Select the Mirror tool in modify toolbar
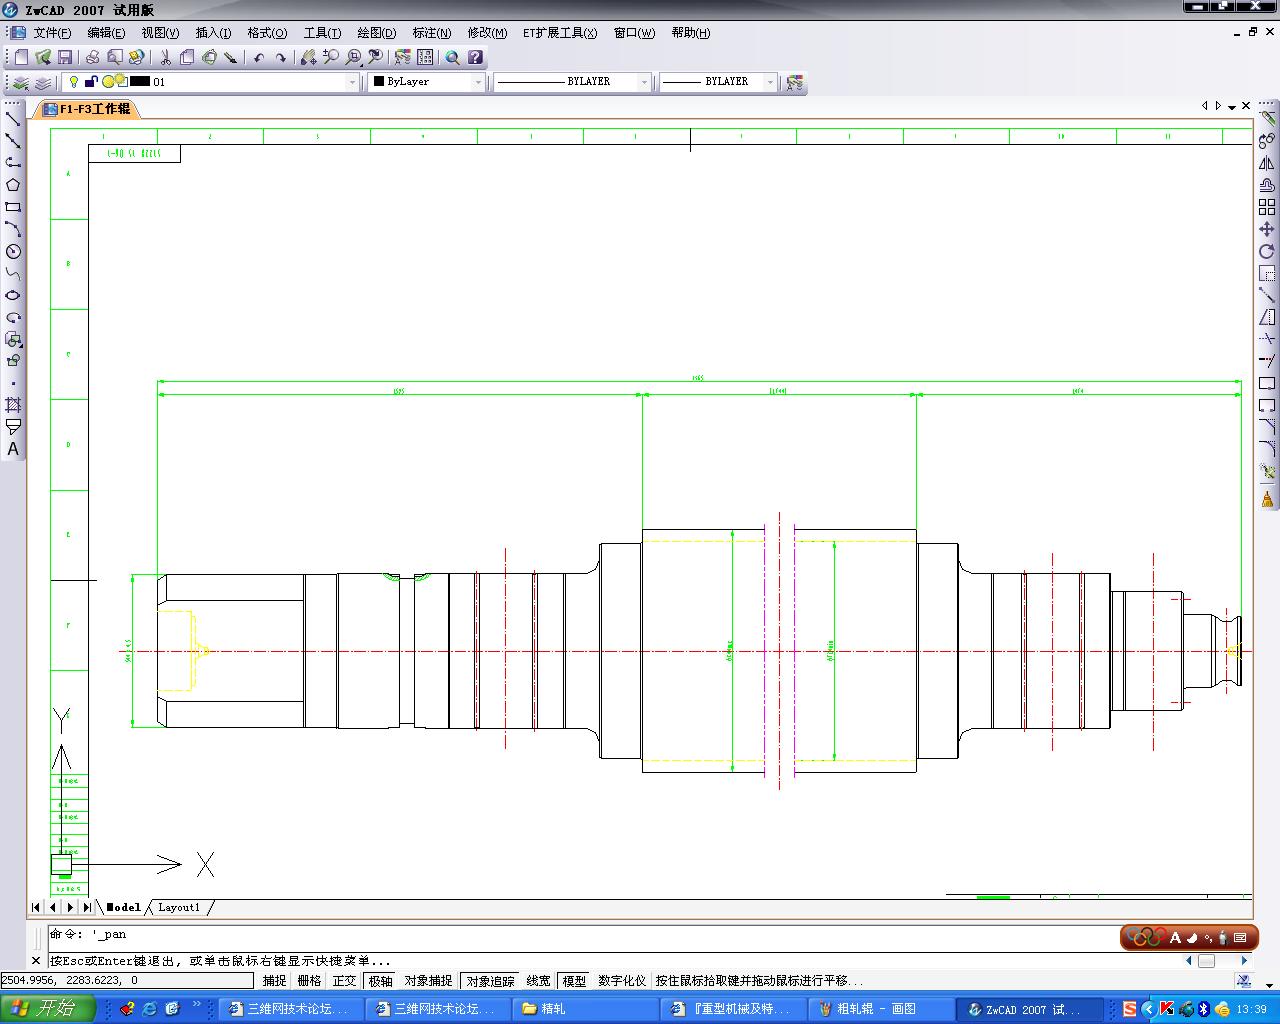Image resolution: width=1280 pixels, height=1024 pixels. (x=1267, y=163)
